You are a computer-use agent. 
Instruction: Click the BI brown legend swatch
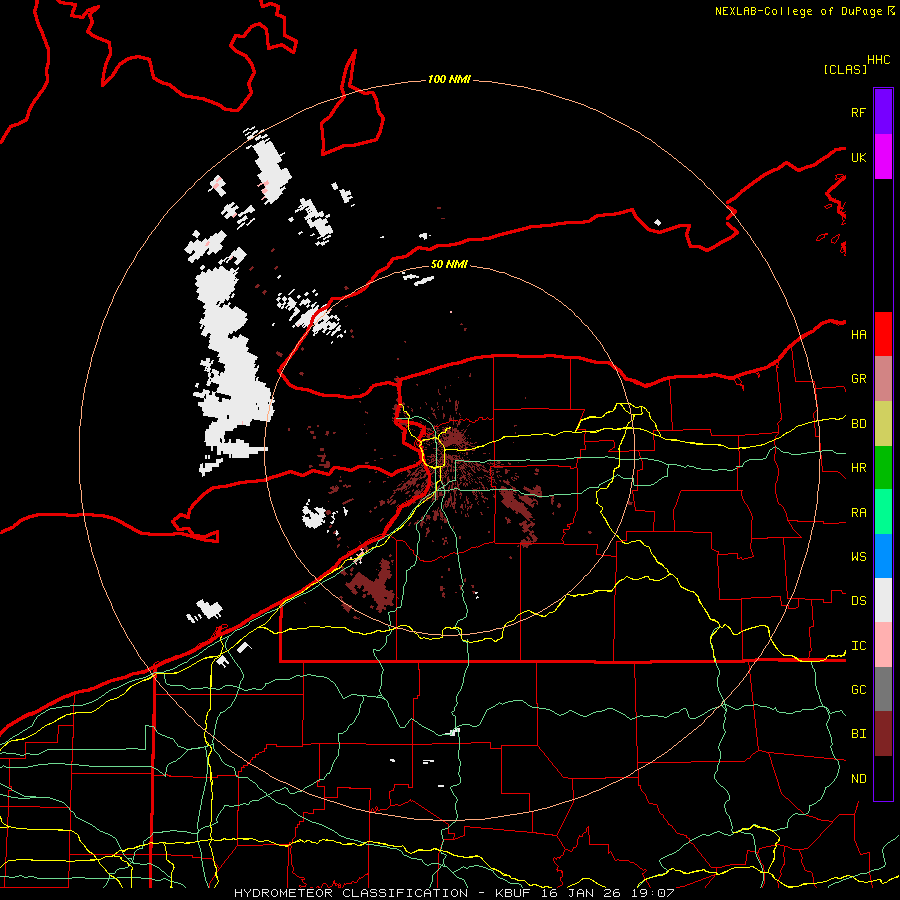(x=883, y=734)
